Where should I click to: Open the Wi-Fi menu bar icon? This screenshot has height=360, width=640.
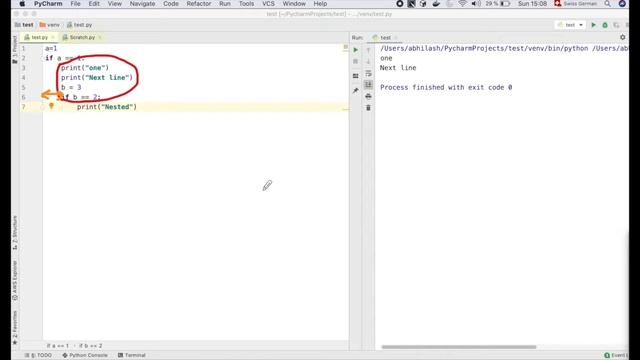(462, 4)
